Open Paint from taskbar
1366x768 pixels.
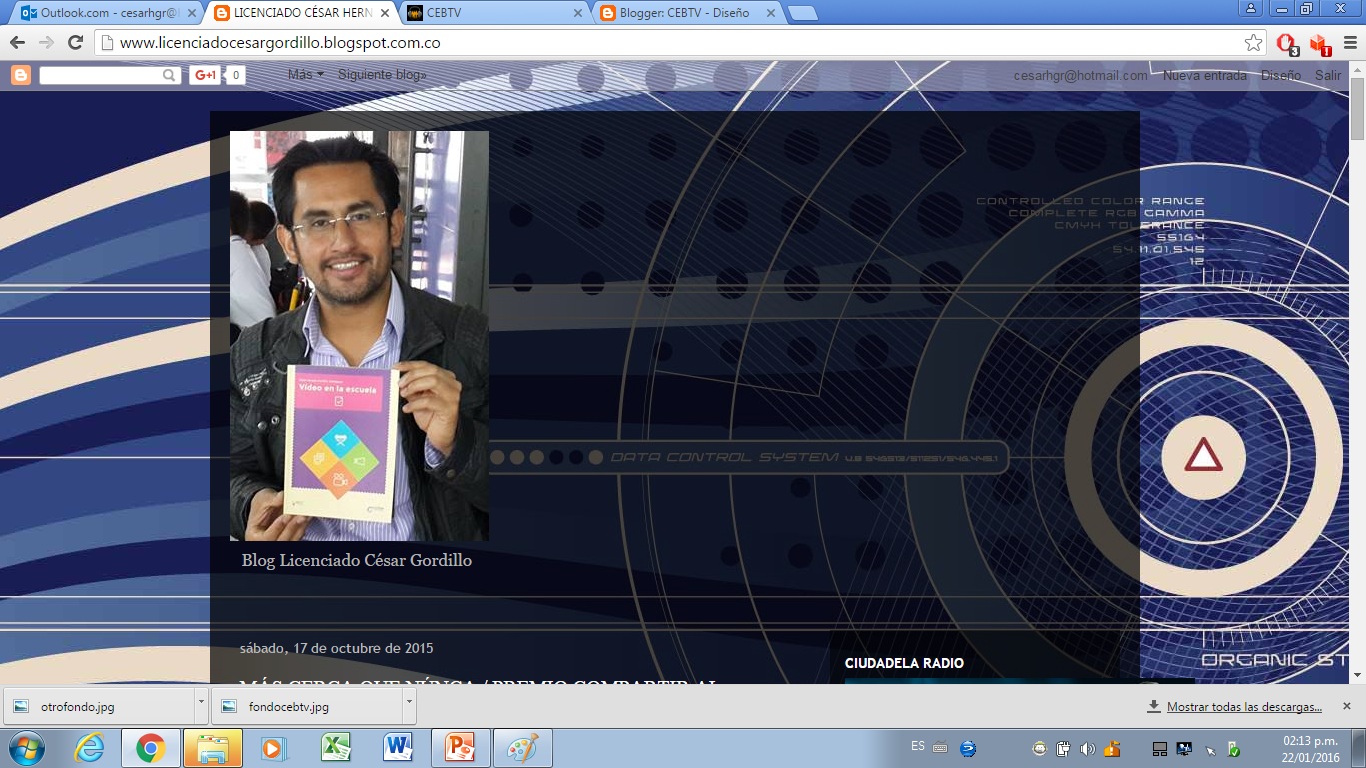click(x=522, y=748)
